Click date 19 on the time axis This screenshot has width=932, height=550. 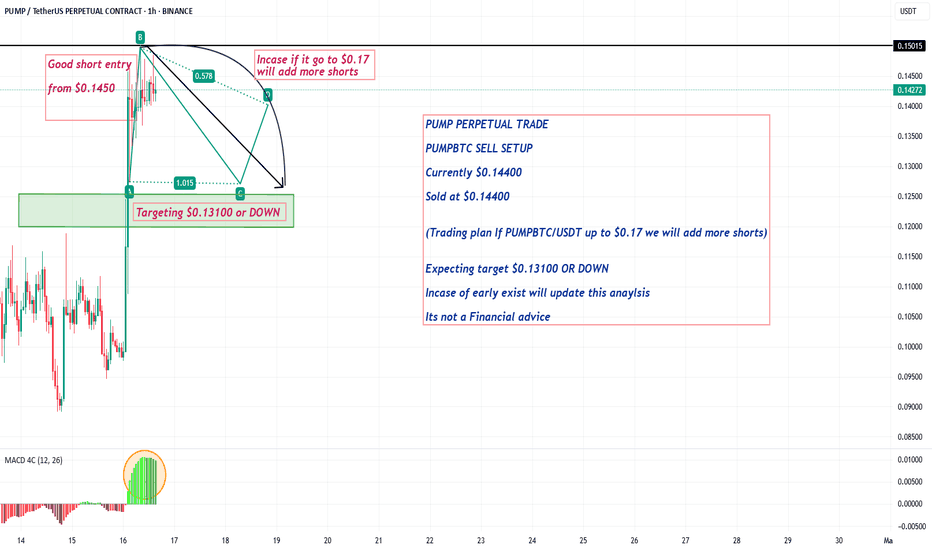click(x=276, y=540)
